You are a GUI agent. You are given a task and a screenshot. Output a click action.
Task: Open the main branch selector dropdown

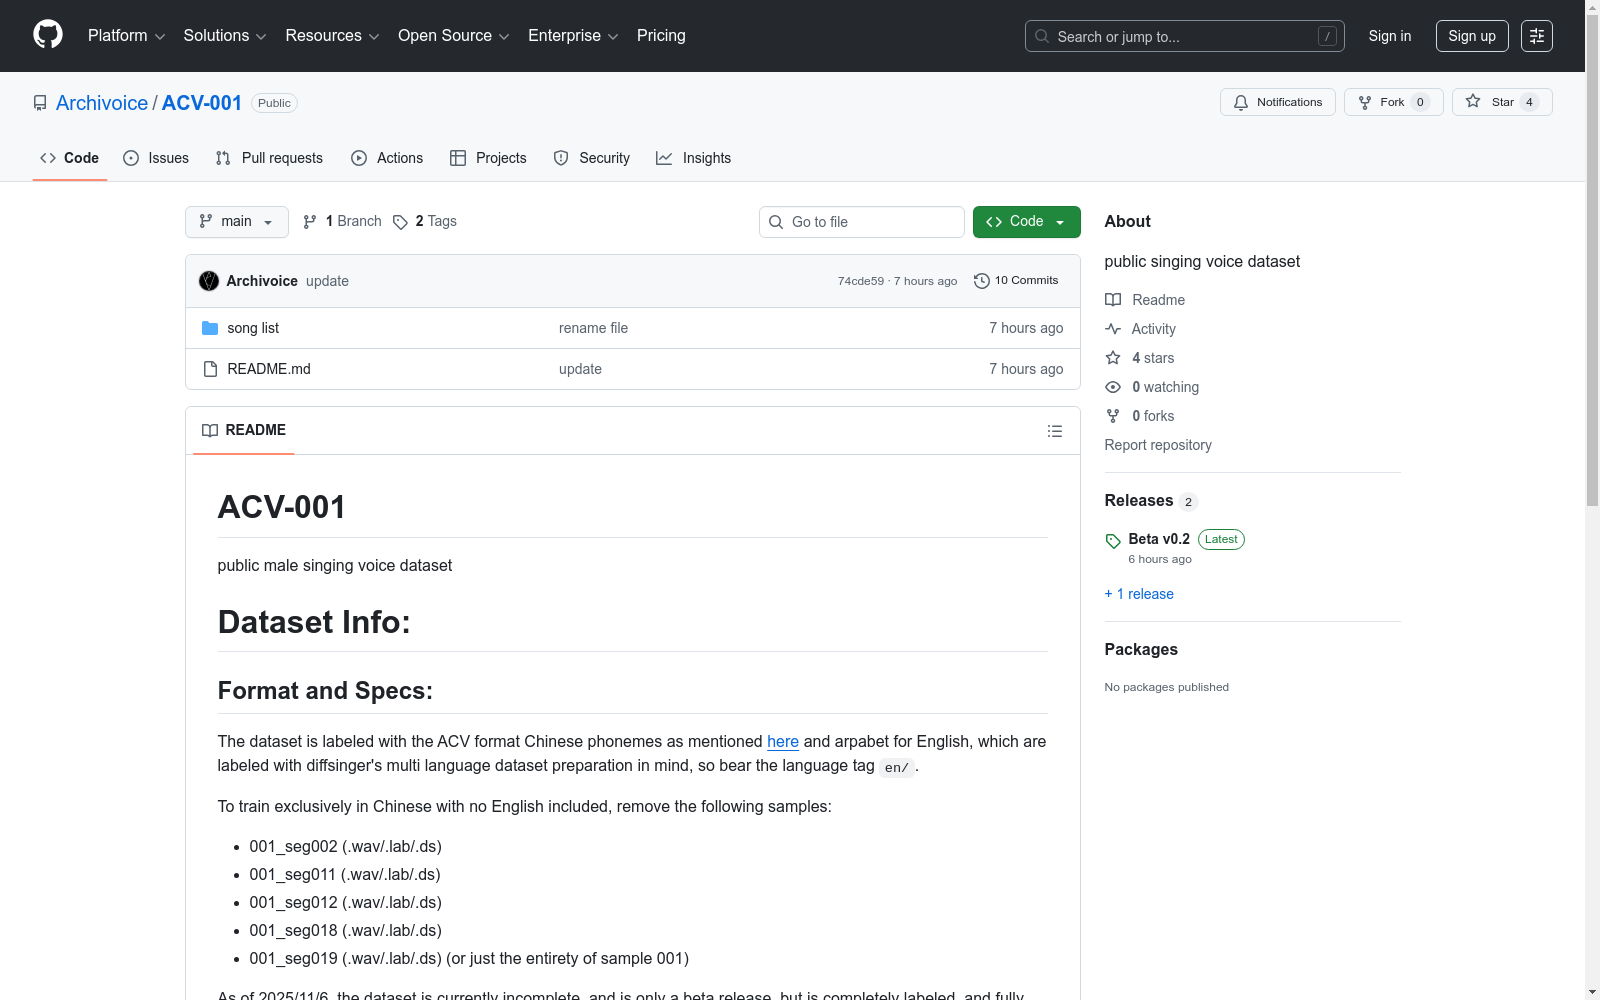point(237,222)
